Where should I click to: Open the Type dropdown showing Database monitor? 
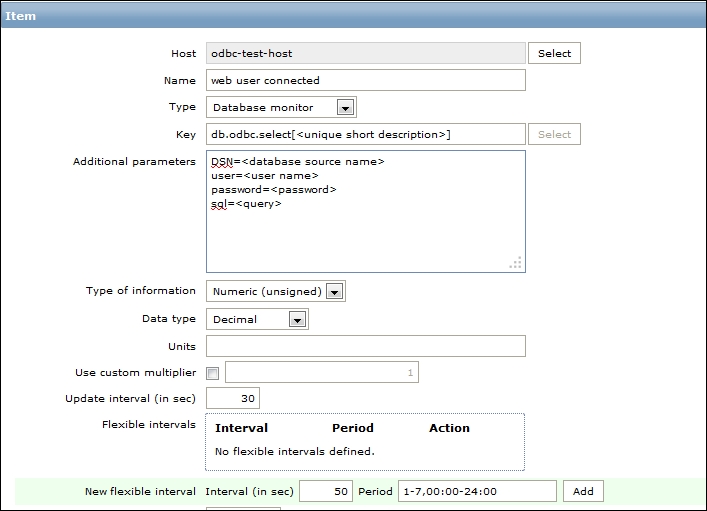point(281,107)
